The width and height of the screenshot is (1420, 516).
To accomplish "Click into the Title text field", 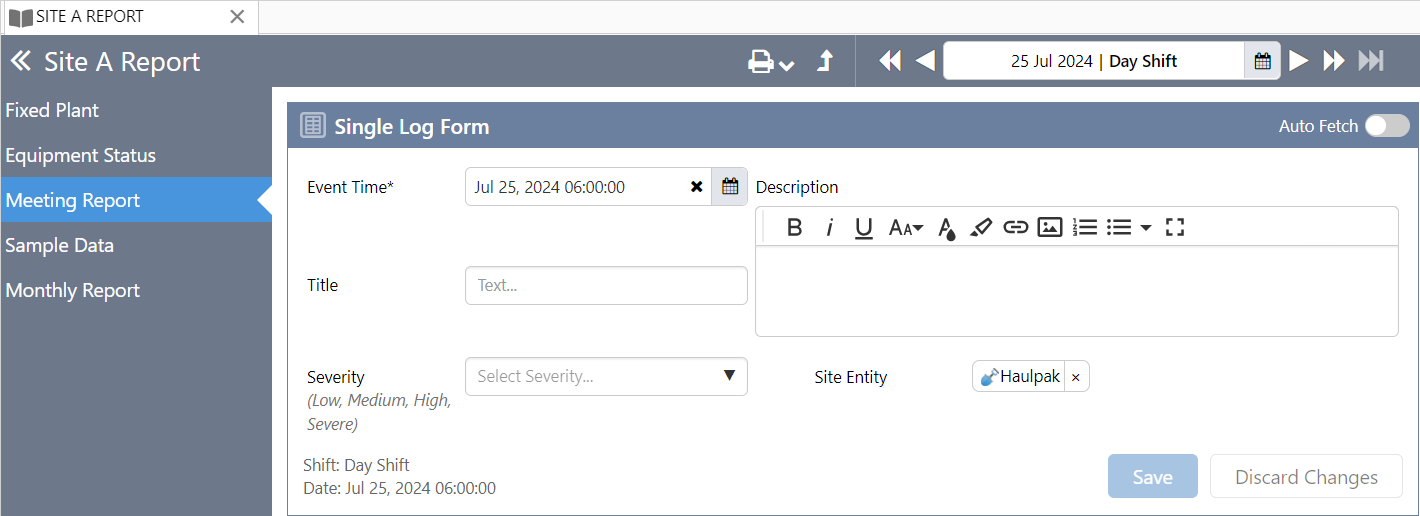I will [606, 285].
